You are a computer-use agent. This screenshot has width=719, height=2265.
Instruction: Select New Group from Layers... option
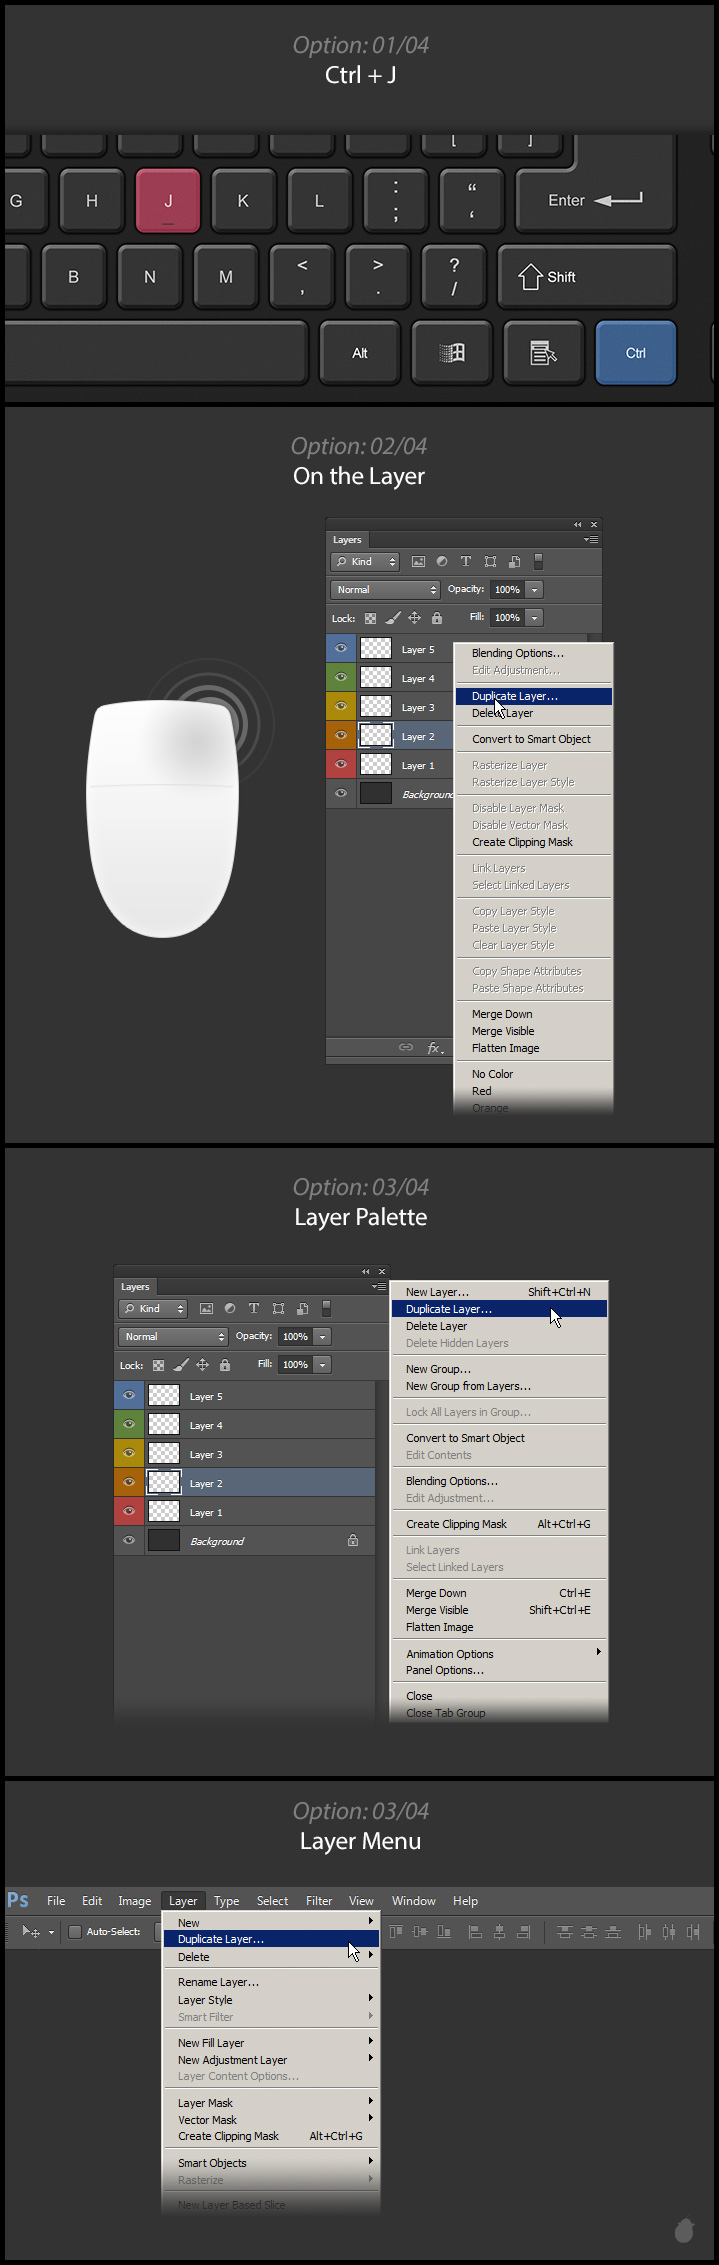(468, 1386)
